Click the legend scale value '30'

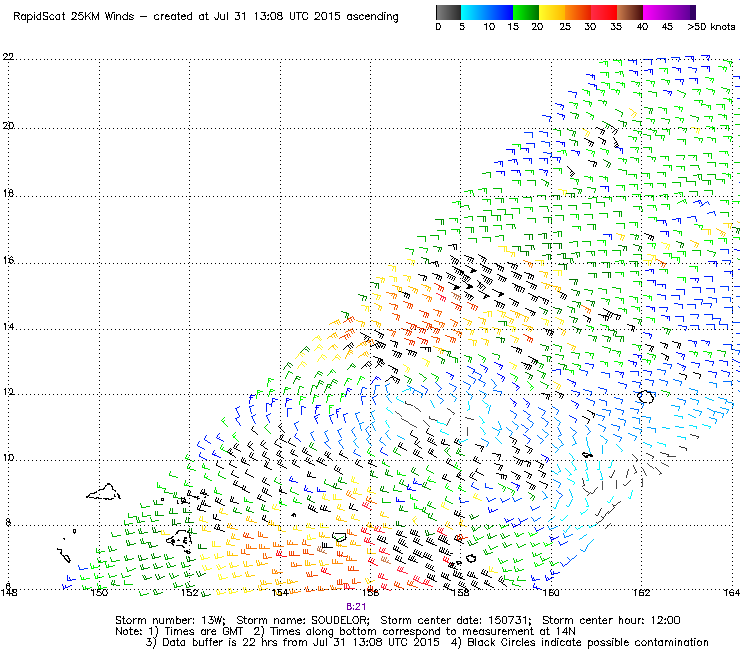click(590, 27)
